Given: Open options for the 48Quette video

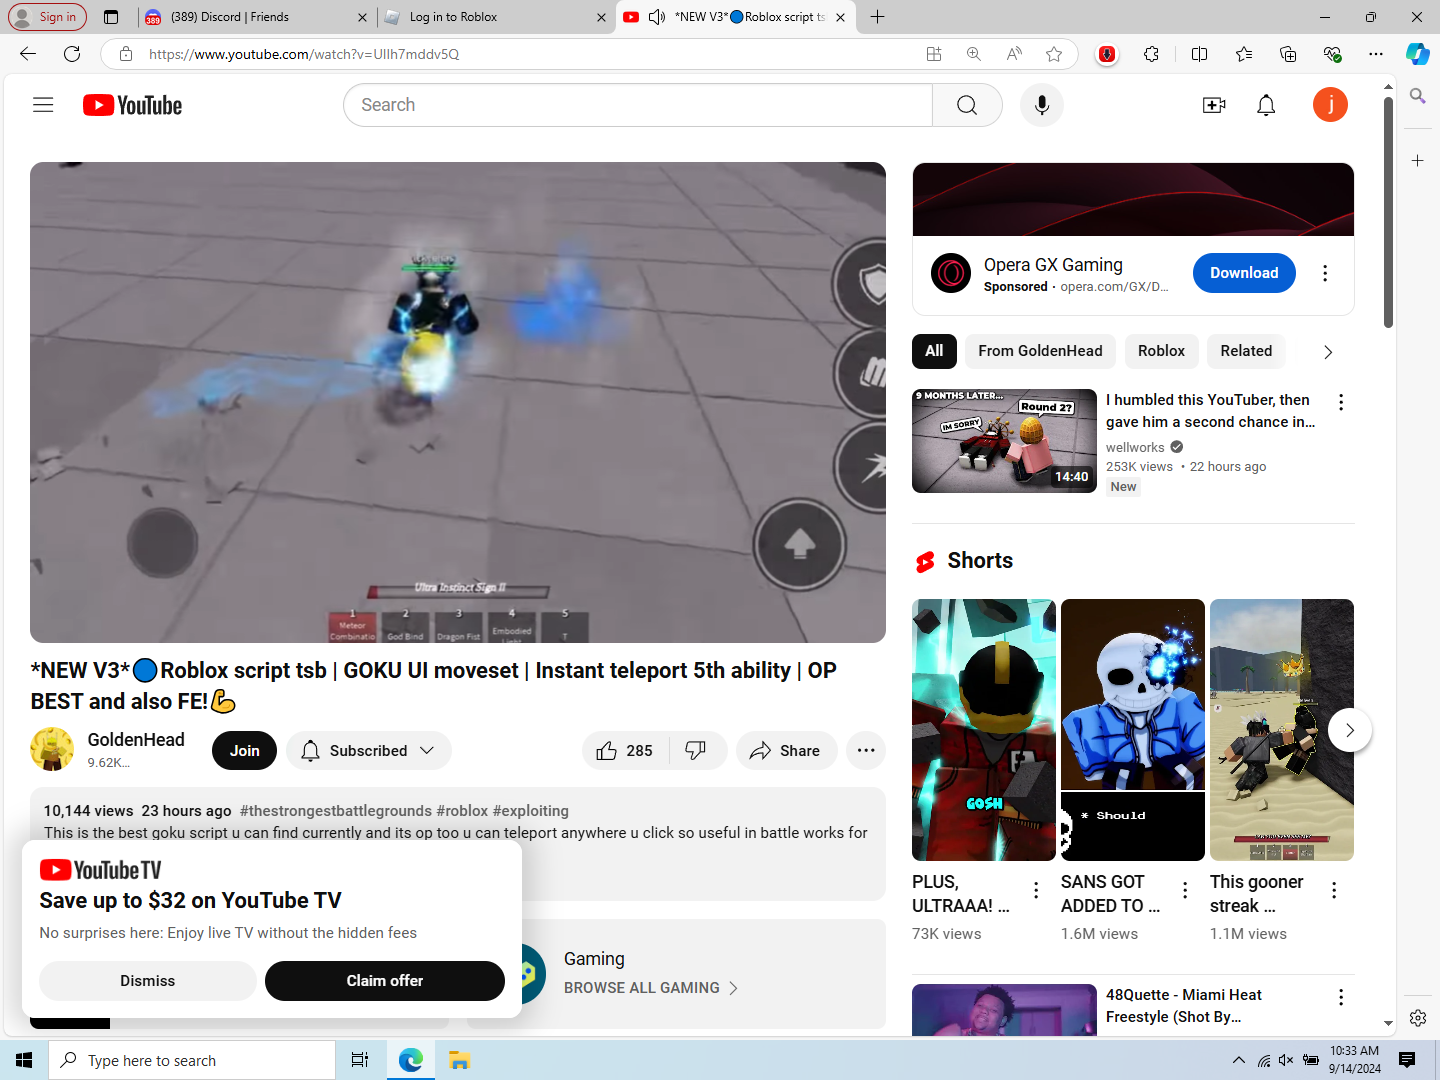Looking at the screenshot, I should point(1341,997).
